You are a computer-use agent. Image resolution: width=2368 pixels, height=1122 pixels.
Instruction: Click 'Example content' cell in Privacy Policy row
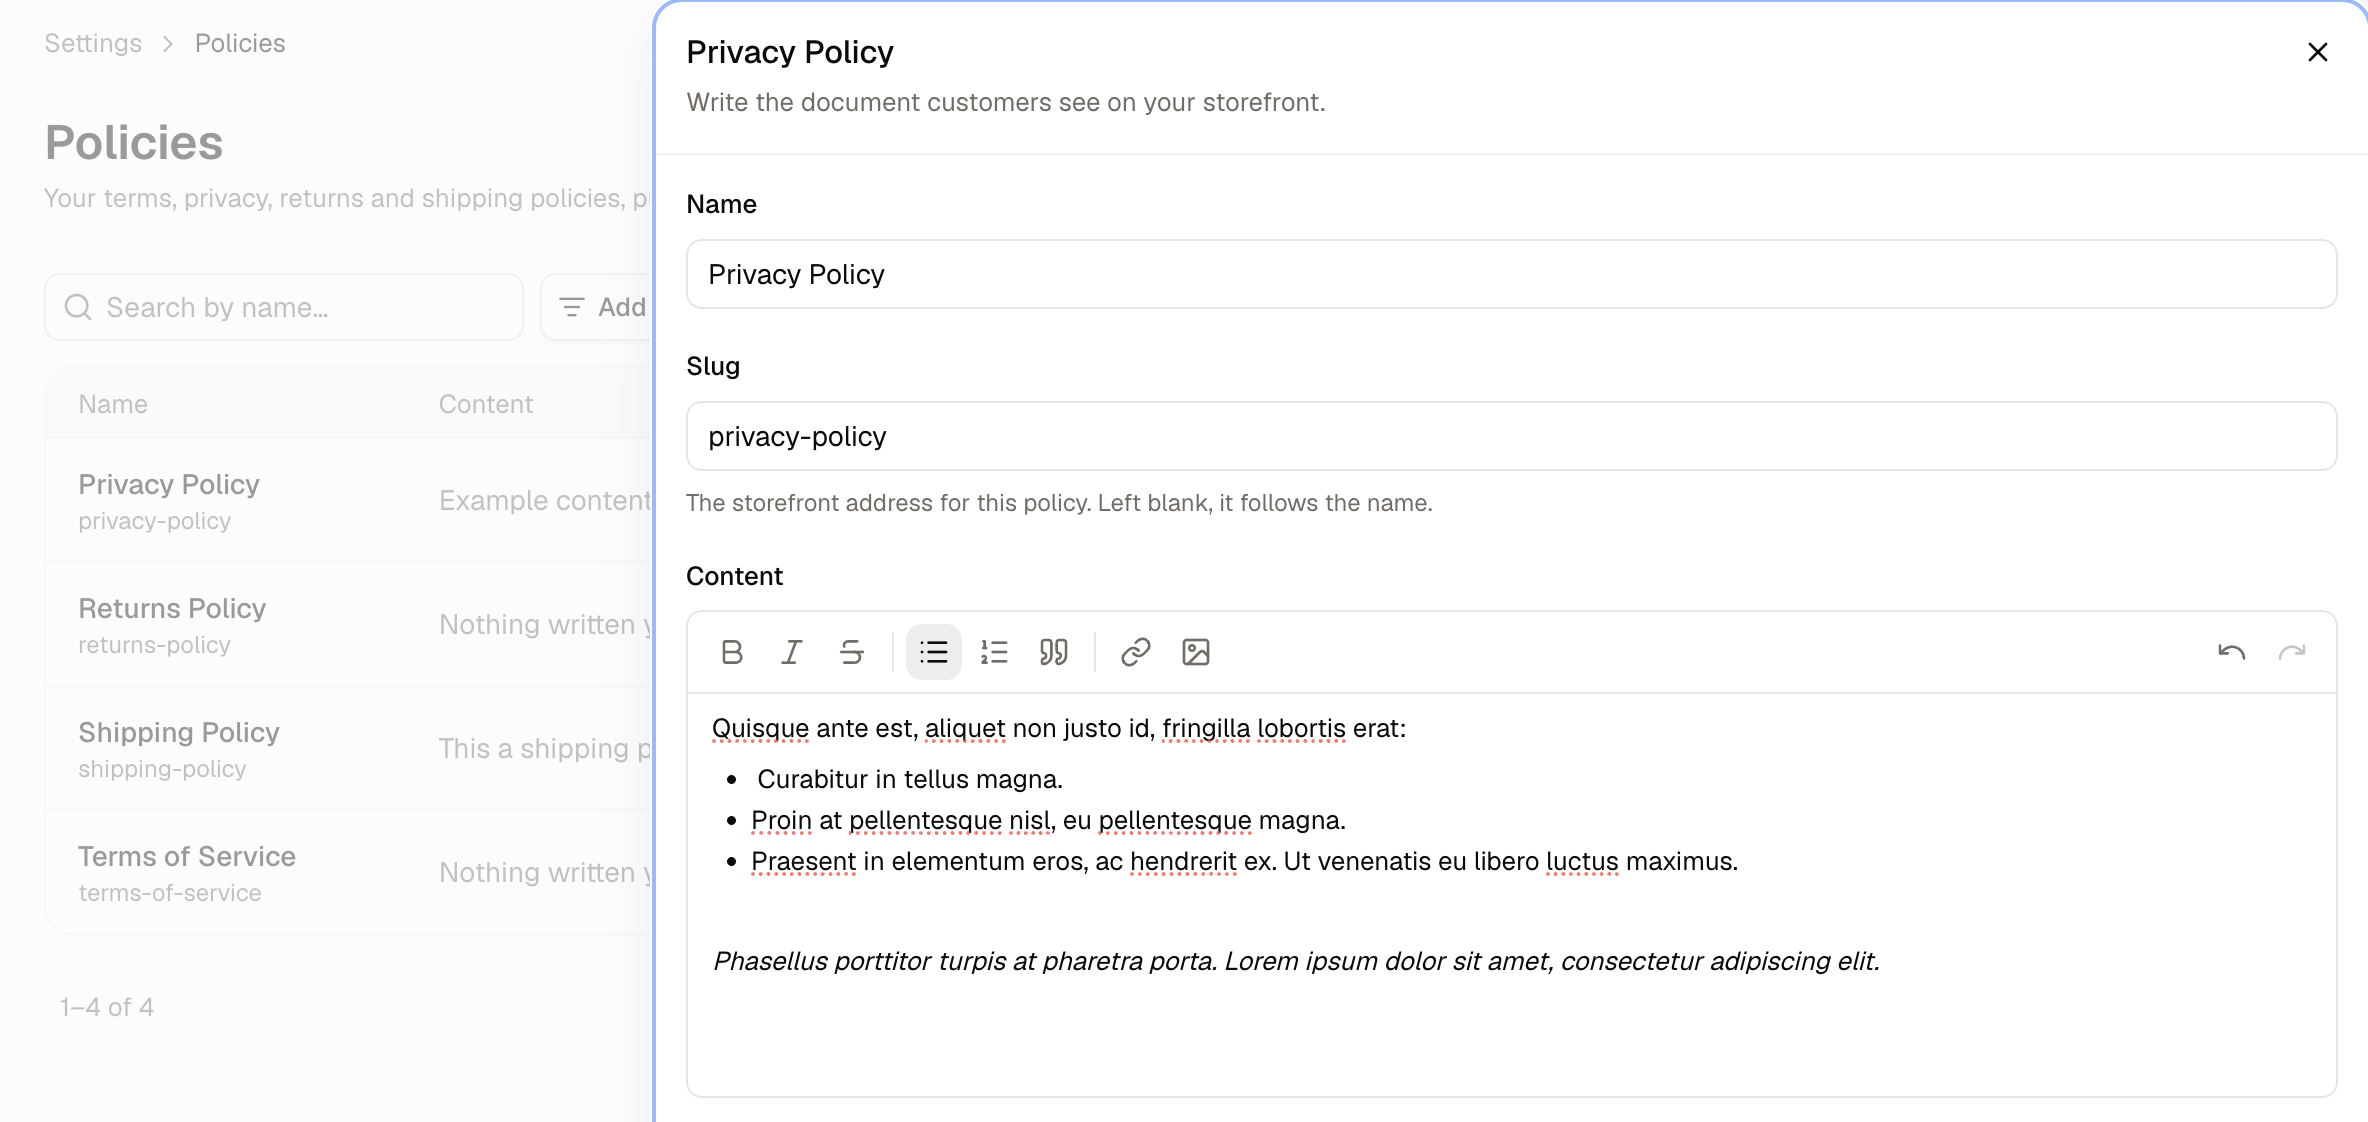[x=545, y=500]
